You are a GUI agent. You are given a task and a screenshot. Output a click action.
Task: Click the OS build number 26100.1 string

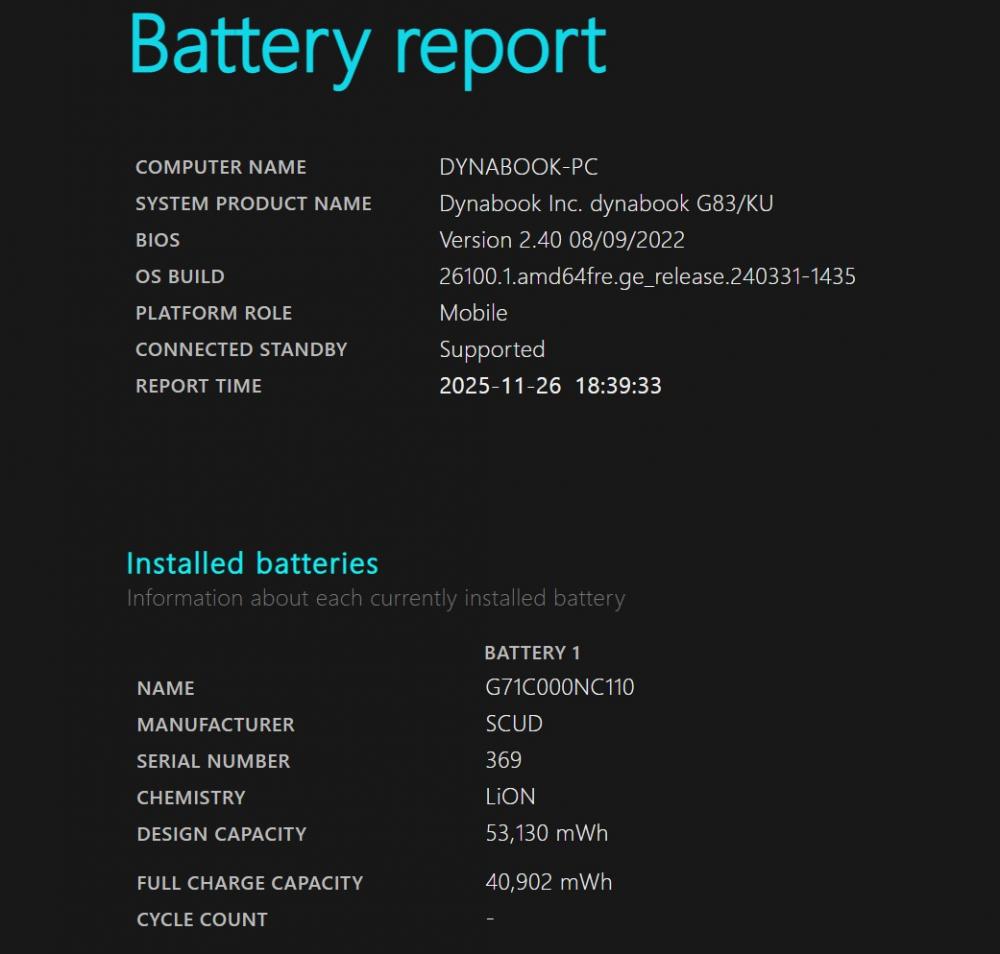pos(647,277)
